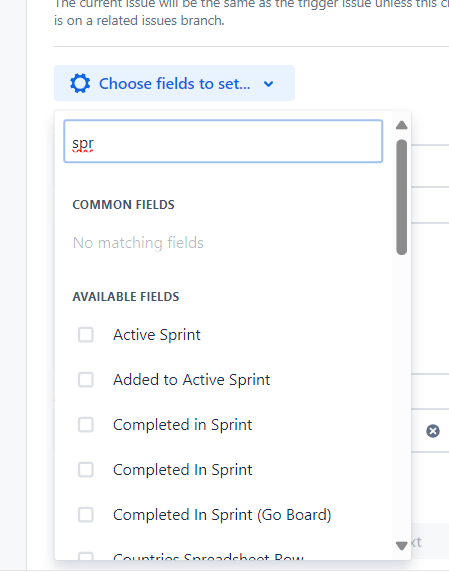Image resolution: width=449 pixels, height=572 pixels.
Task: Choose the Completed in Sprint list item
Action: click(182, 425)
